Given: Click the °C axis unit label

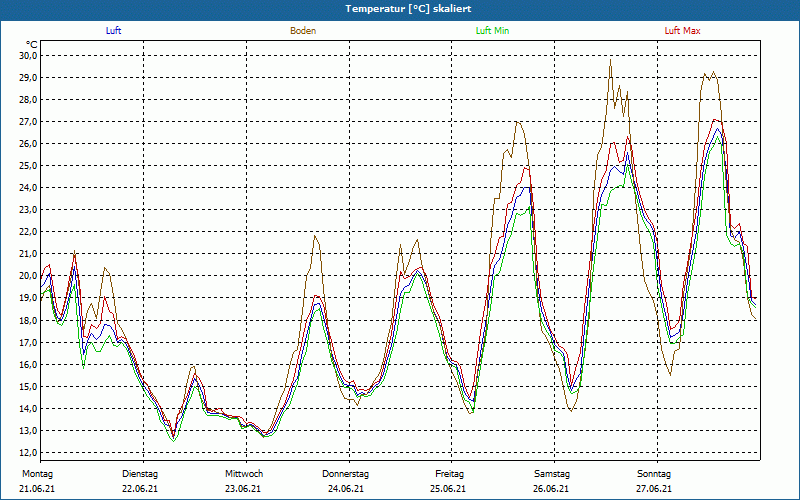Looking at the screenshot, I should (32, 45).
